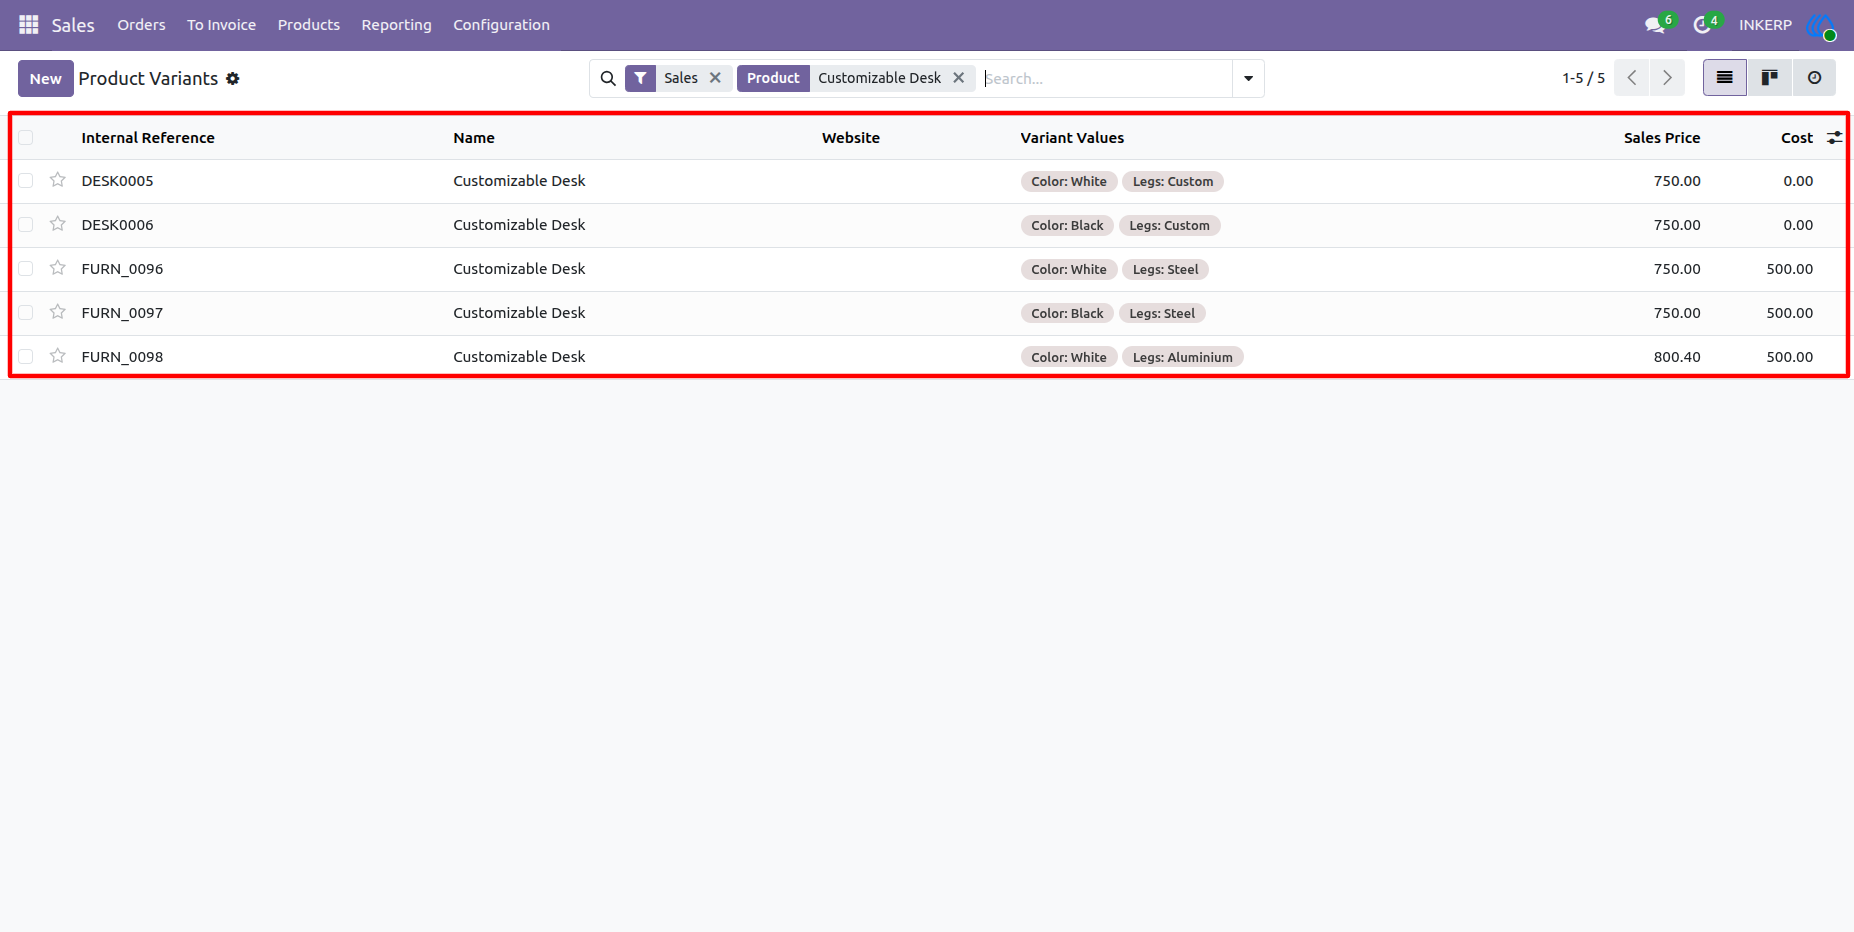Open the activities clock icon
The image size is (1854, 932).
[1702, 25]
